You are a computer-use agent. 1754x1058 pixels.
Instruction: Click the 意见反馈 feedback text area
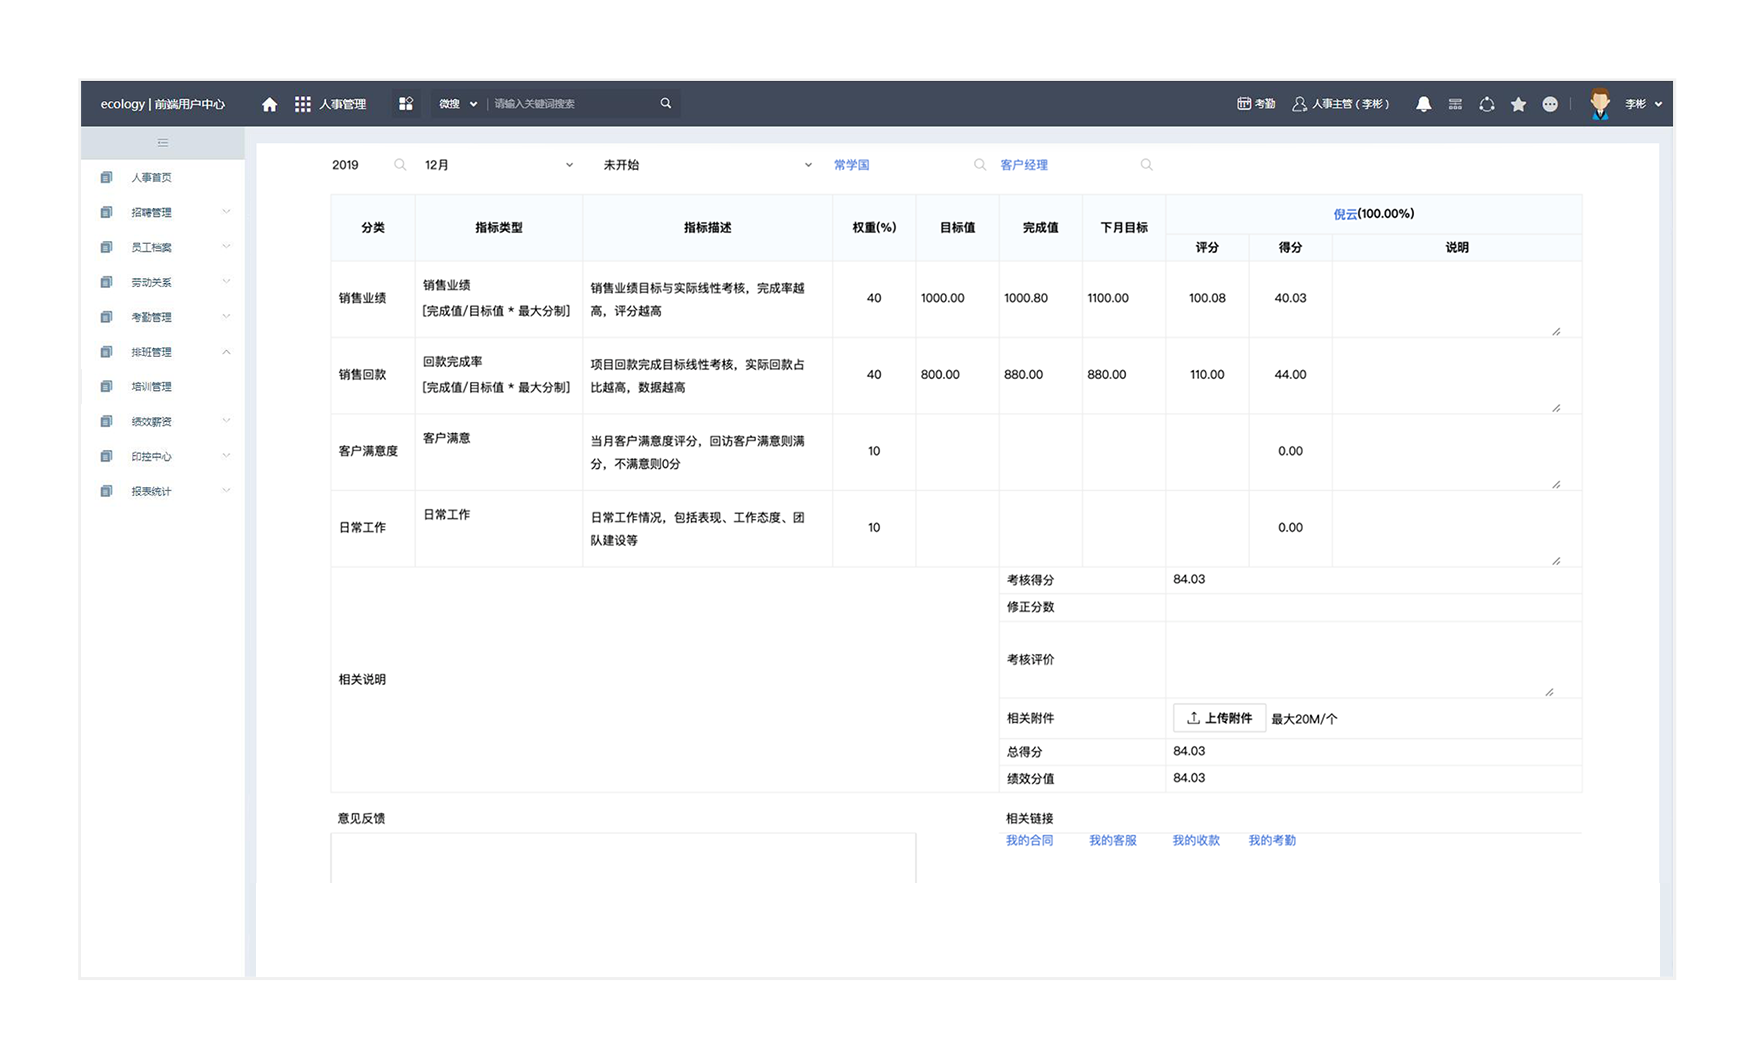click(x=623, y=858)
